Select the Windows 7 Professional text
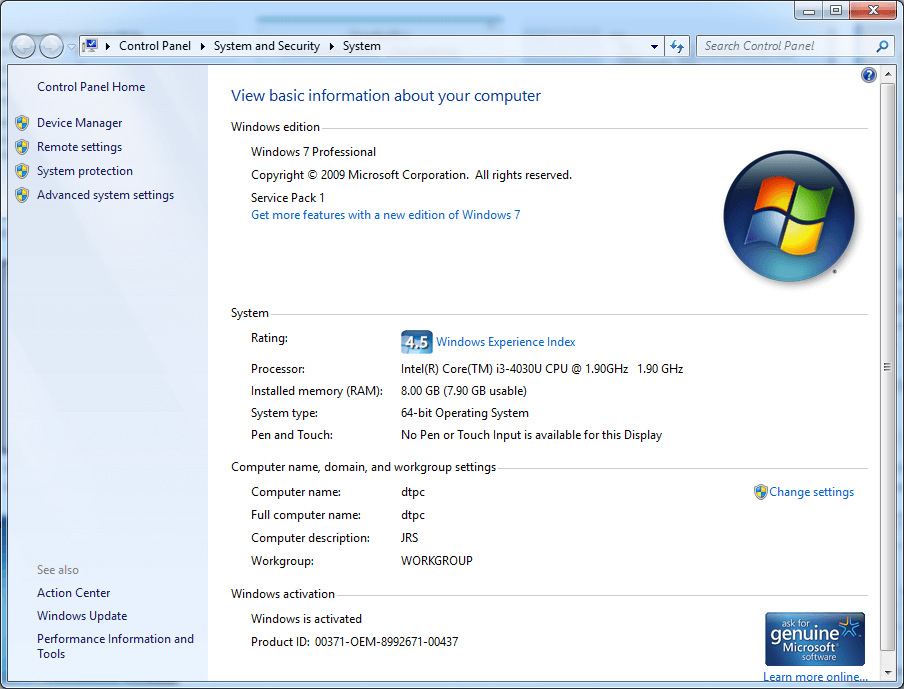The height and width of the screenshot is (689, 904). (x=313, y=152)
